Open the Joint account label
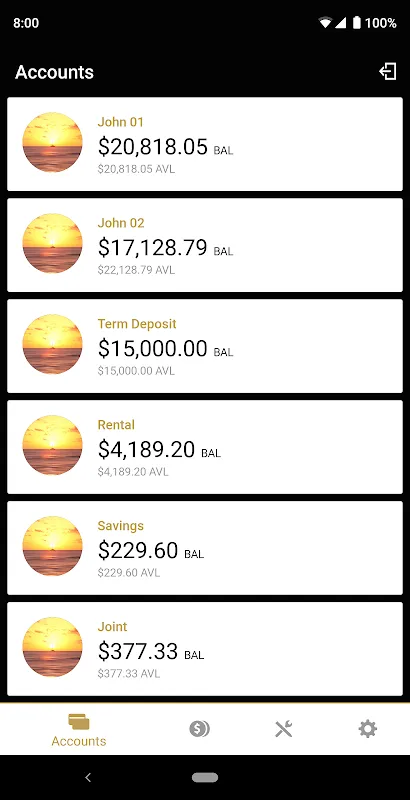This screenshot has width=410, height=800. tap(112, 627)
